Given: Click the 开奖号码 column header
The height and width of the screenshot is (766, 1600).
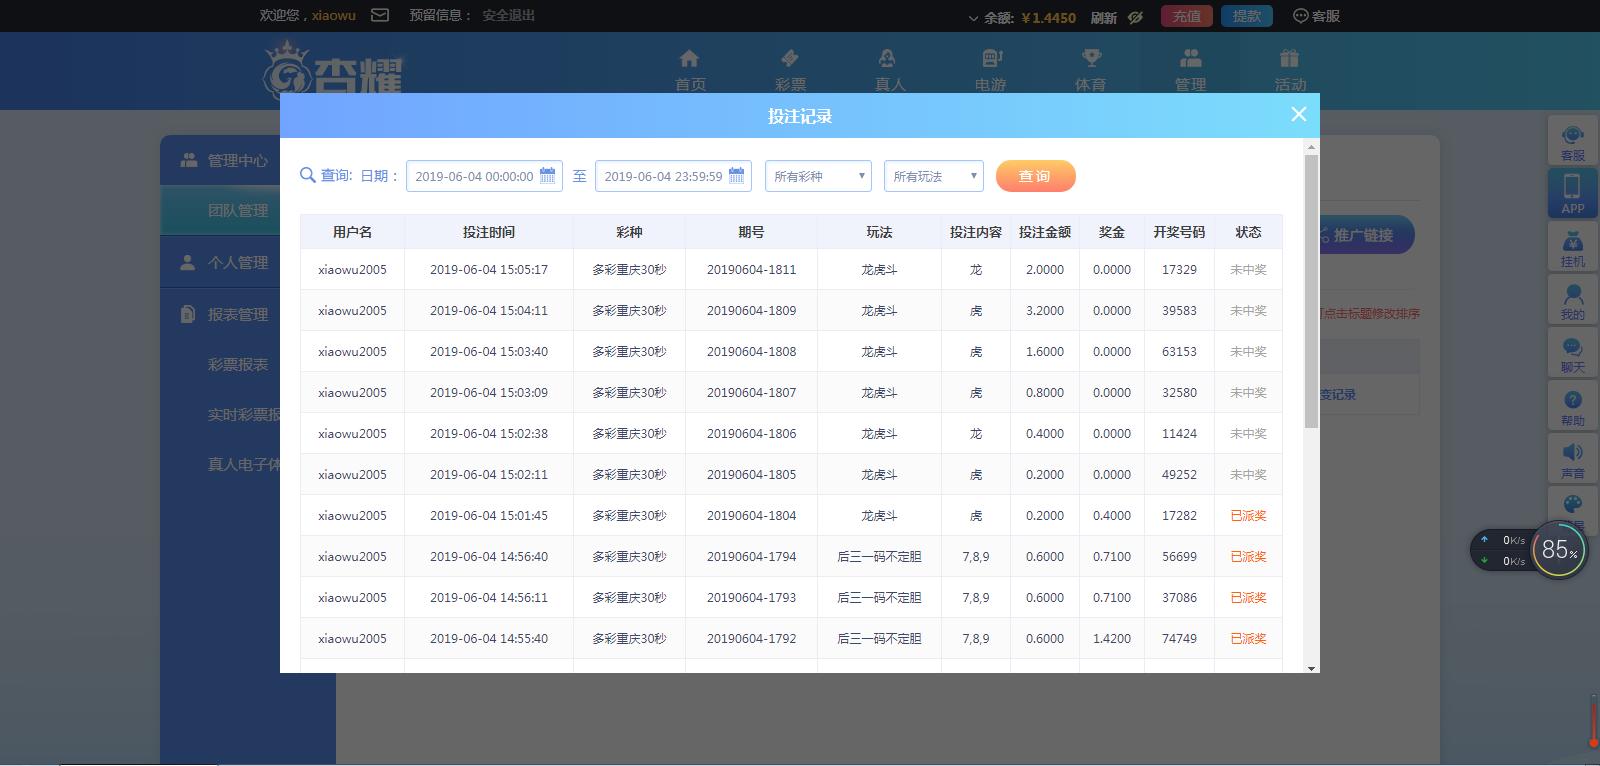Looking at the screenshot, I should tap(1179, 232).
